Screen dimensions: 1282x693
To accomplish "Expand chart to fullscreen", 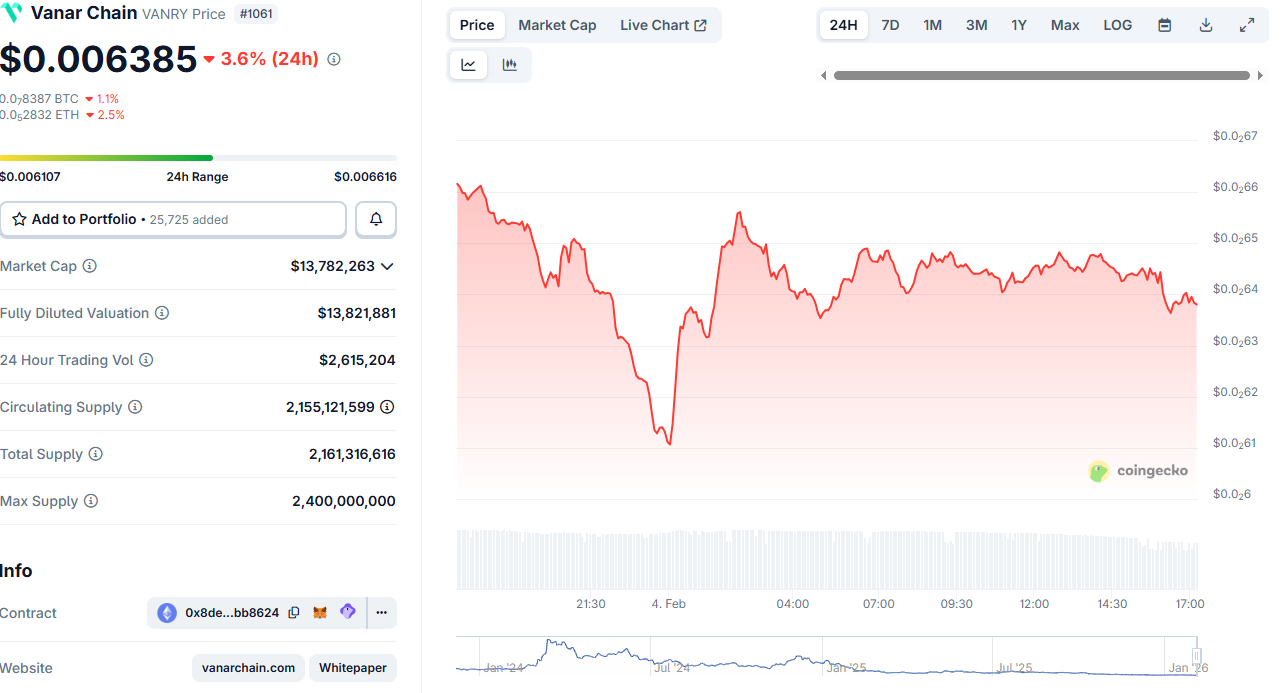I will pyautogui.click(x=1247, y=25).
